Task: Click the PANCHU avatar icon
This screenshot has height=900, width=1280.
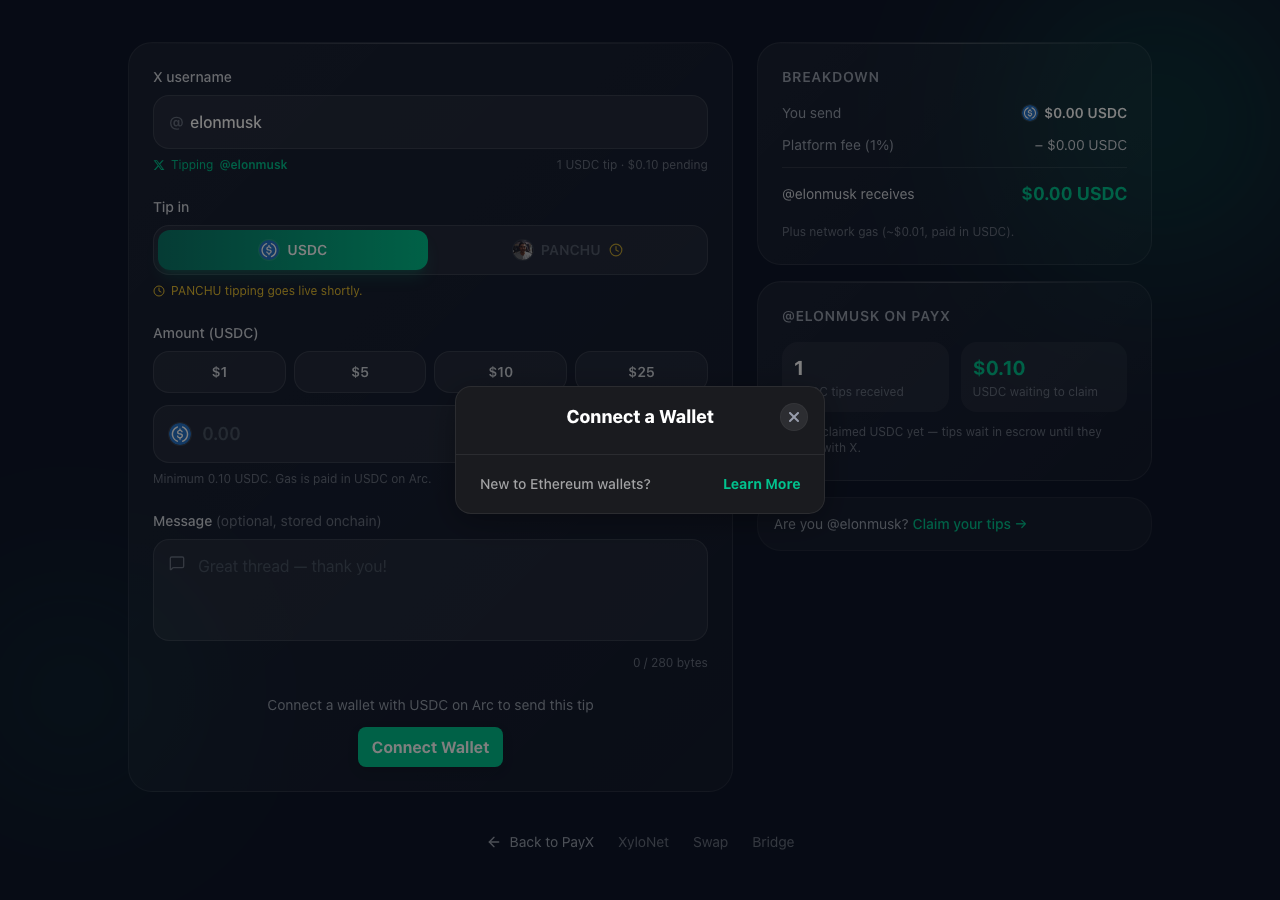Action: click(x=523, y=250)
